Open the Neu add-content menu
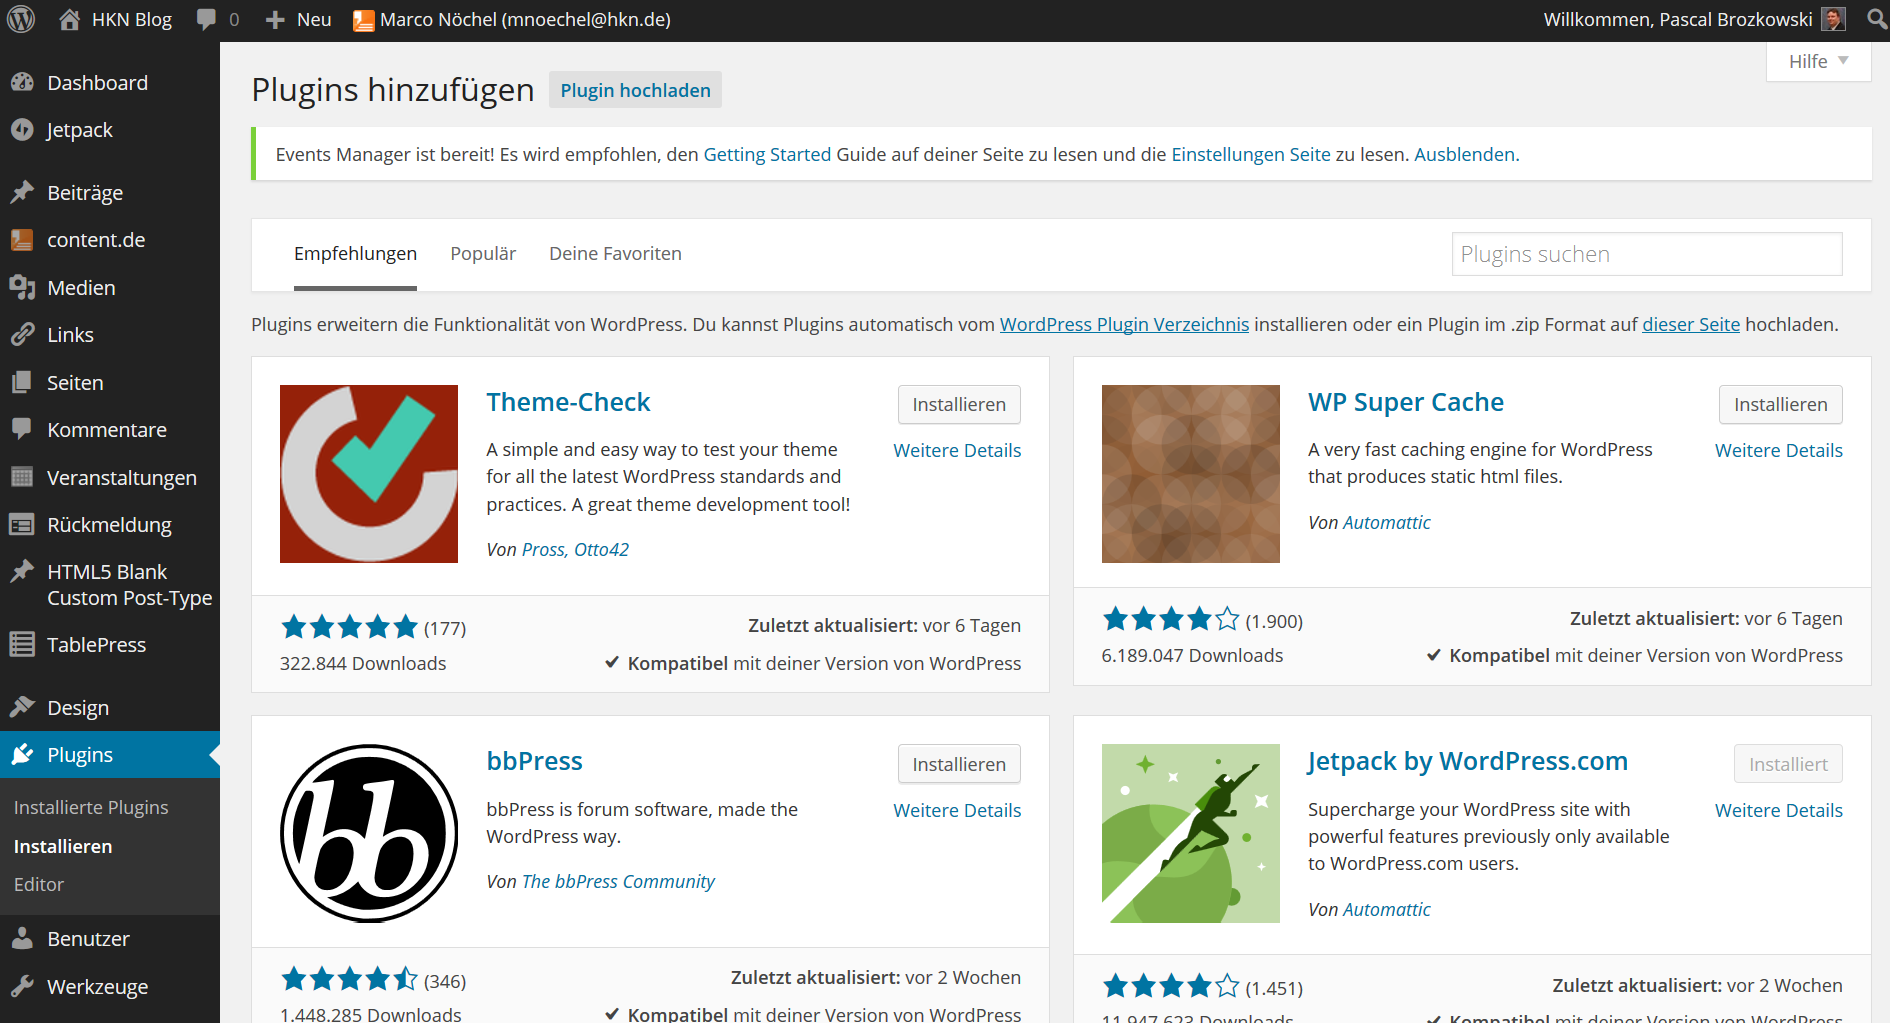Image resolution: width=1890 pixels, height=1023 pixels. point(299,20)
